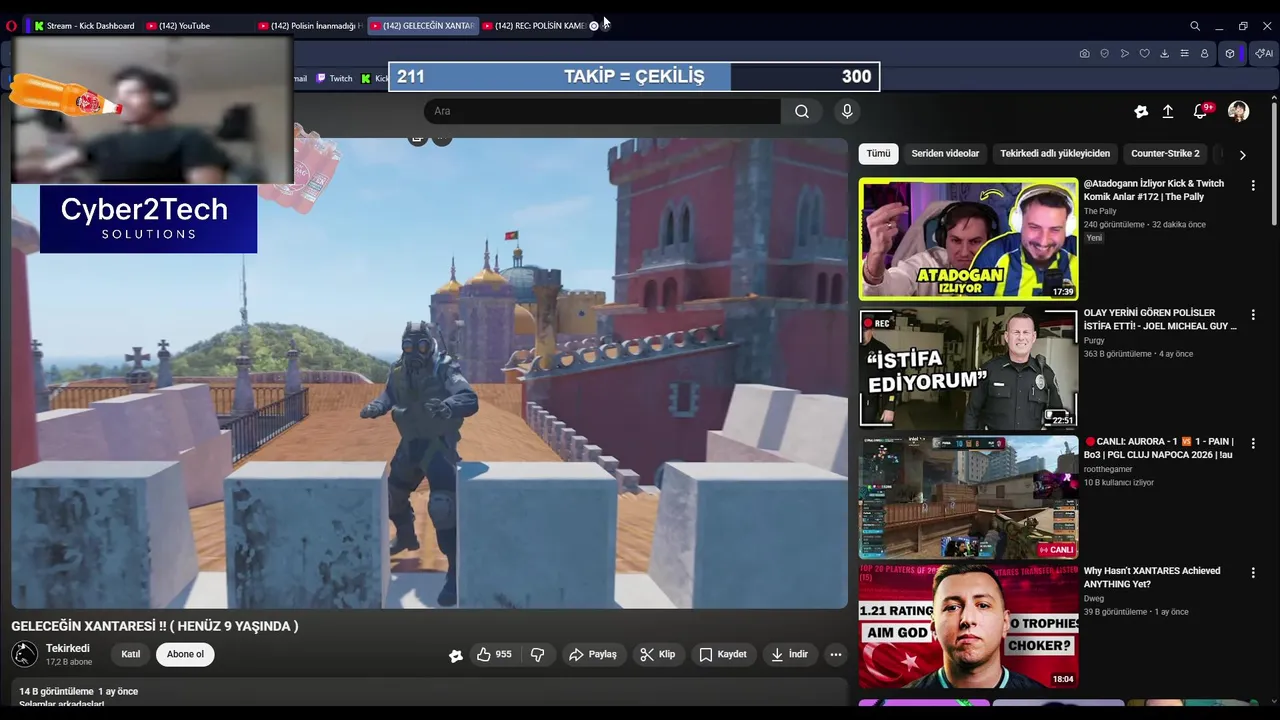1280x720 pixels.
Task: Open browser downloads icon in address bar
Action: coord(1164,54)
